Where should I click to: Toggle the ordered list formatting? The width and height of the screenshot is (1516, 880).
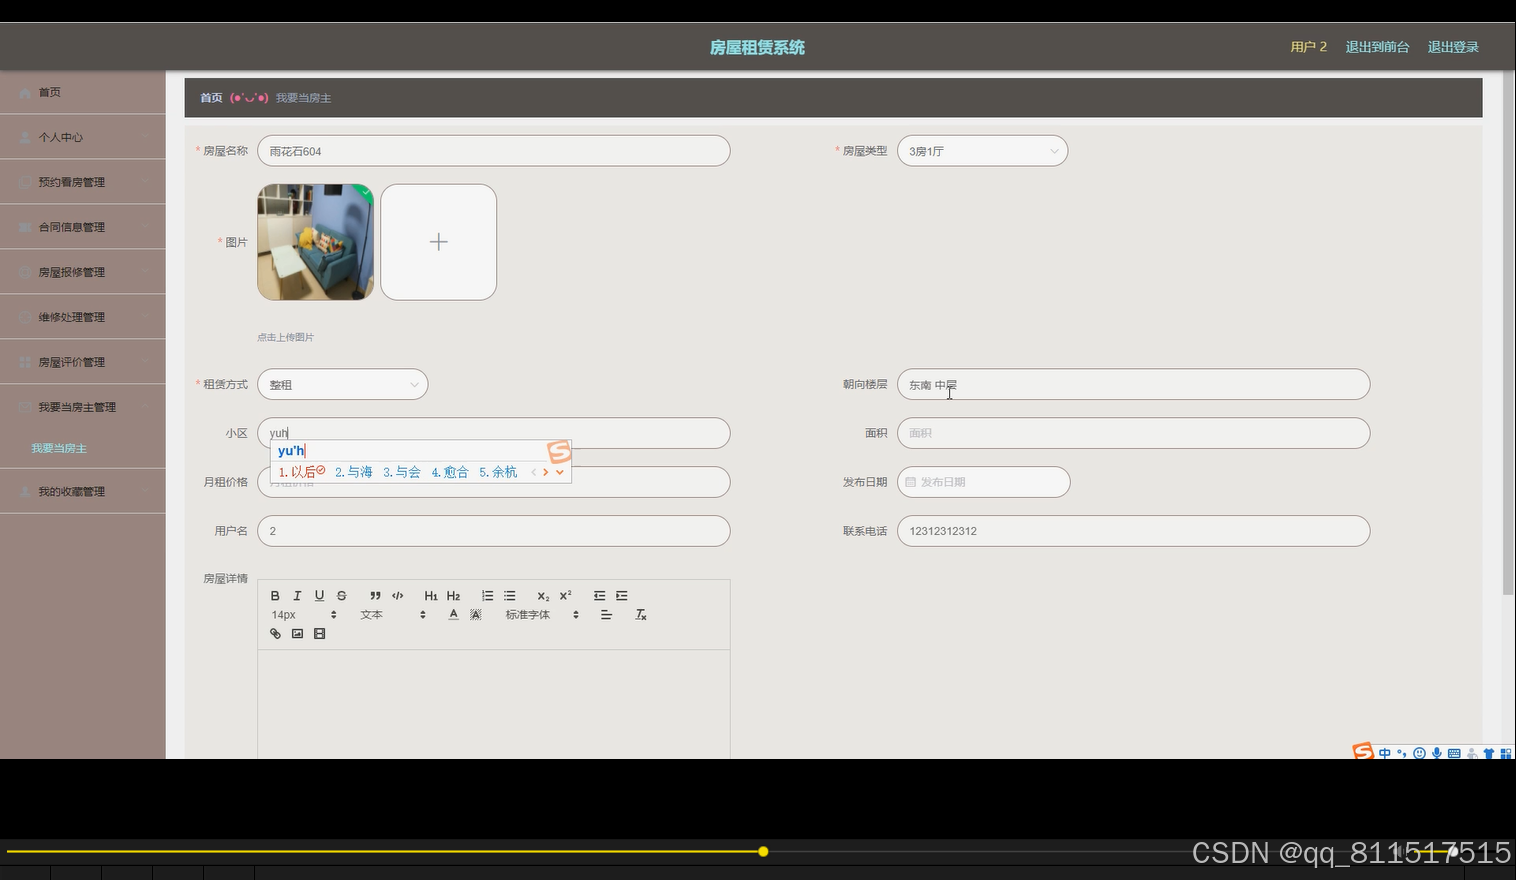click(x=488, y=595)
